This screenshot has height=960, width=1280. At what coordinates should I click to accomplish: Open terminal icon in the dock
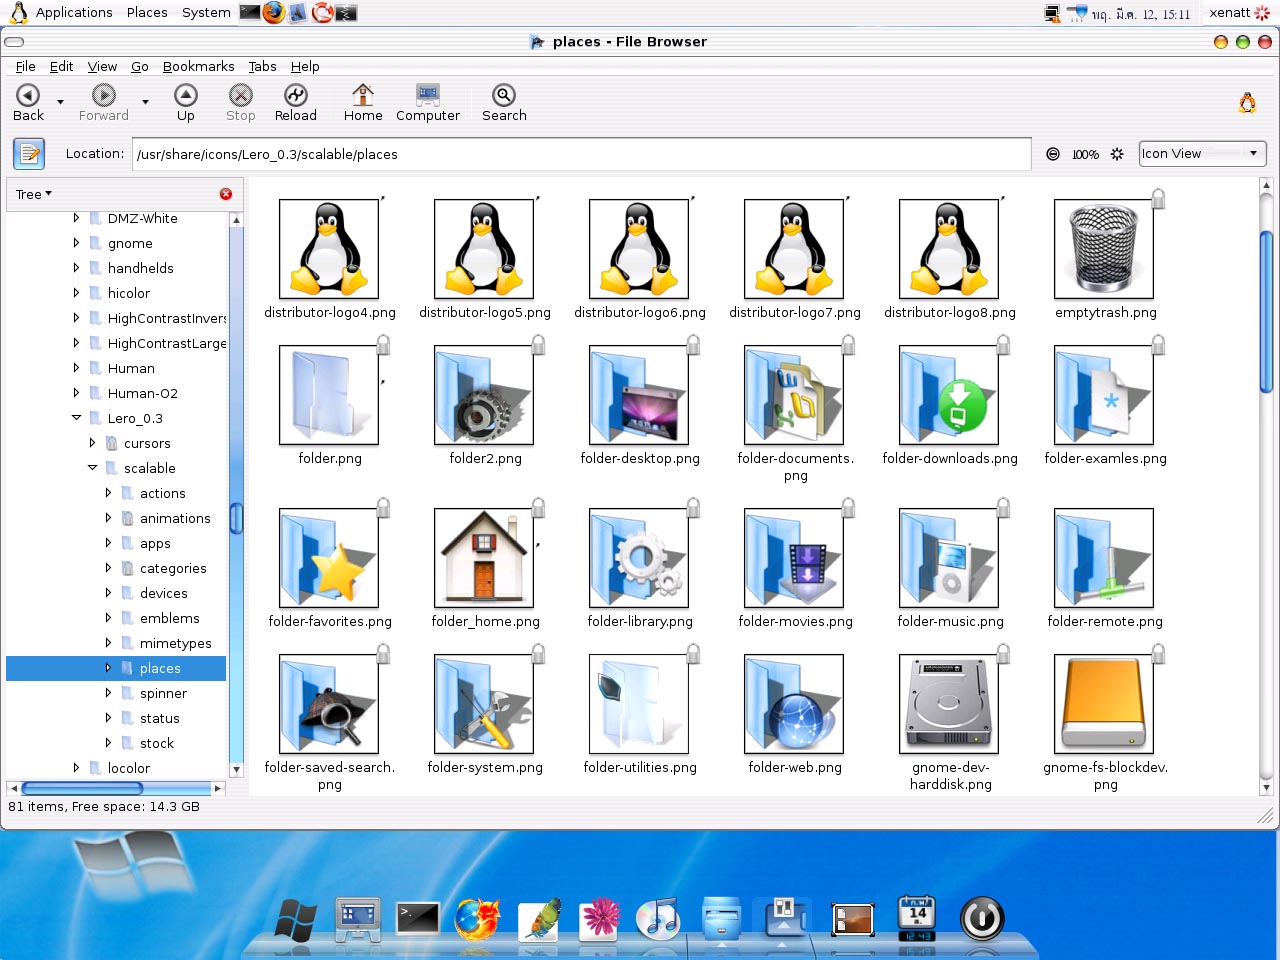click(x=417, y=918)
